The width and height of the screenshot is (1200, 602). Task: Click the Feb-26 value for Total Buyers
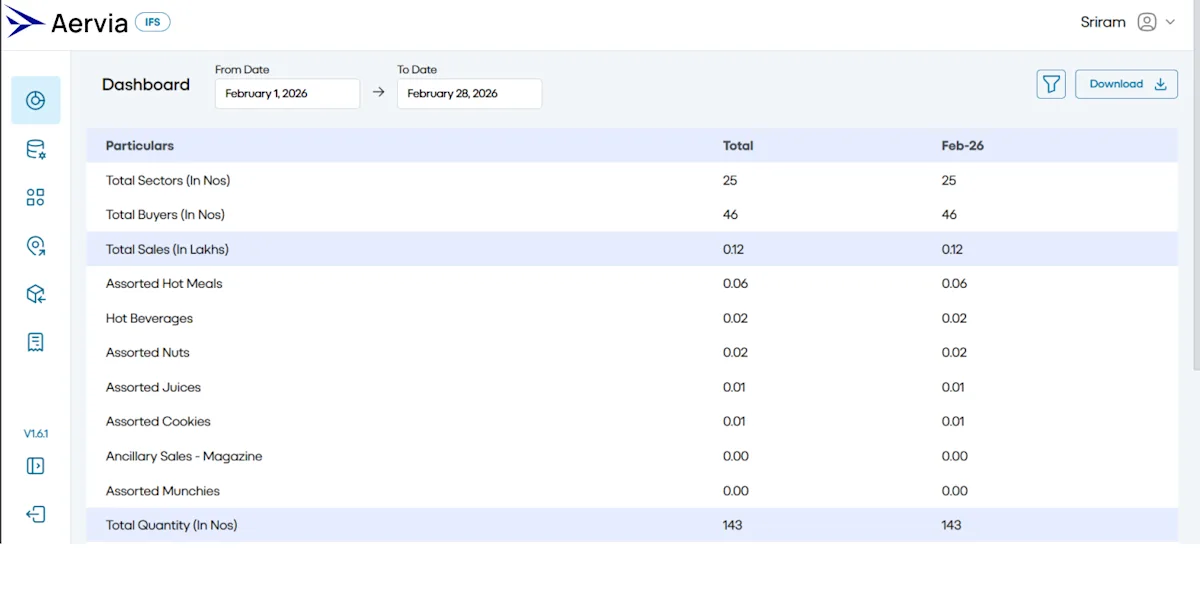[949, 215]
